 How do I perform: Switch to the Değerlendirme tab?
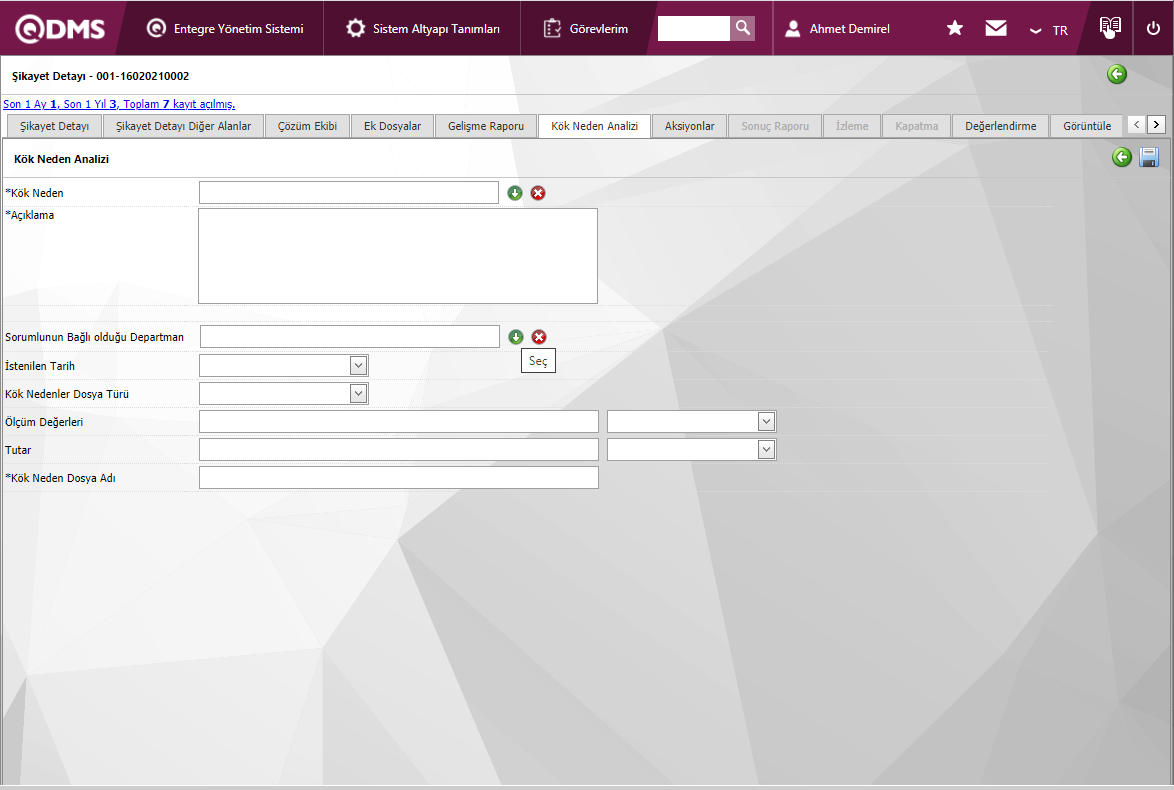(x=1000, y=126)
